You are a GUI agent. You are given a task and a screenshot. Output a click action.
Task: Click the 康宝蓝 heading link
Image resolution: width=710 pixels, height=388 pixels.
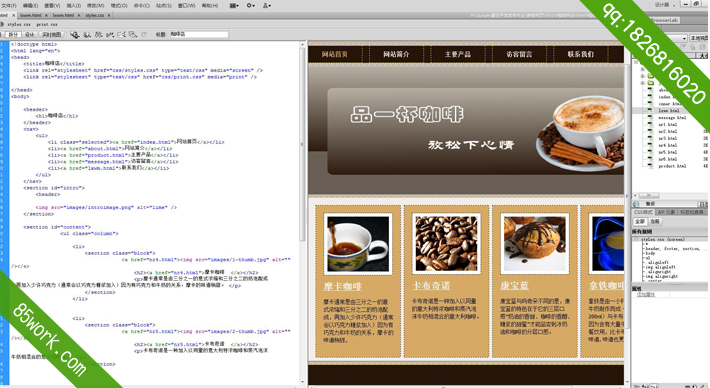[514, 286]
